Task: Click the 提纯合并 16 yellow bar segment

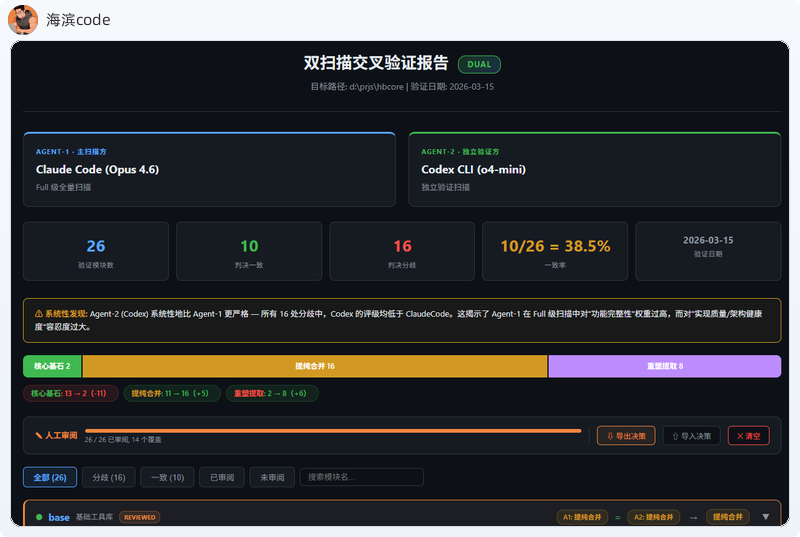Action: coord(315,366)
